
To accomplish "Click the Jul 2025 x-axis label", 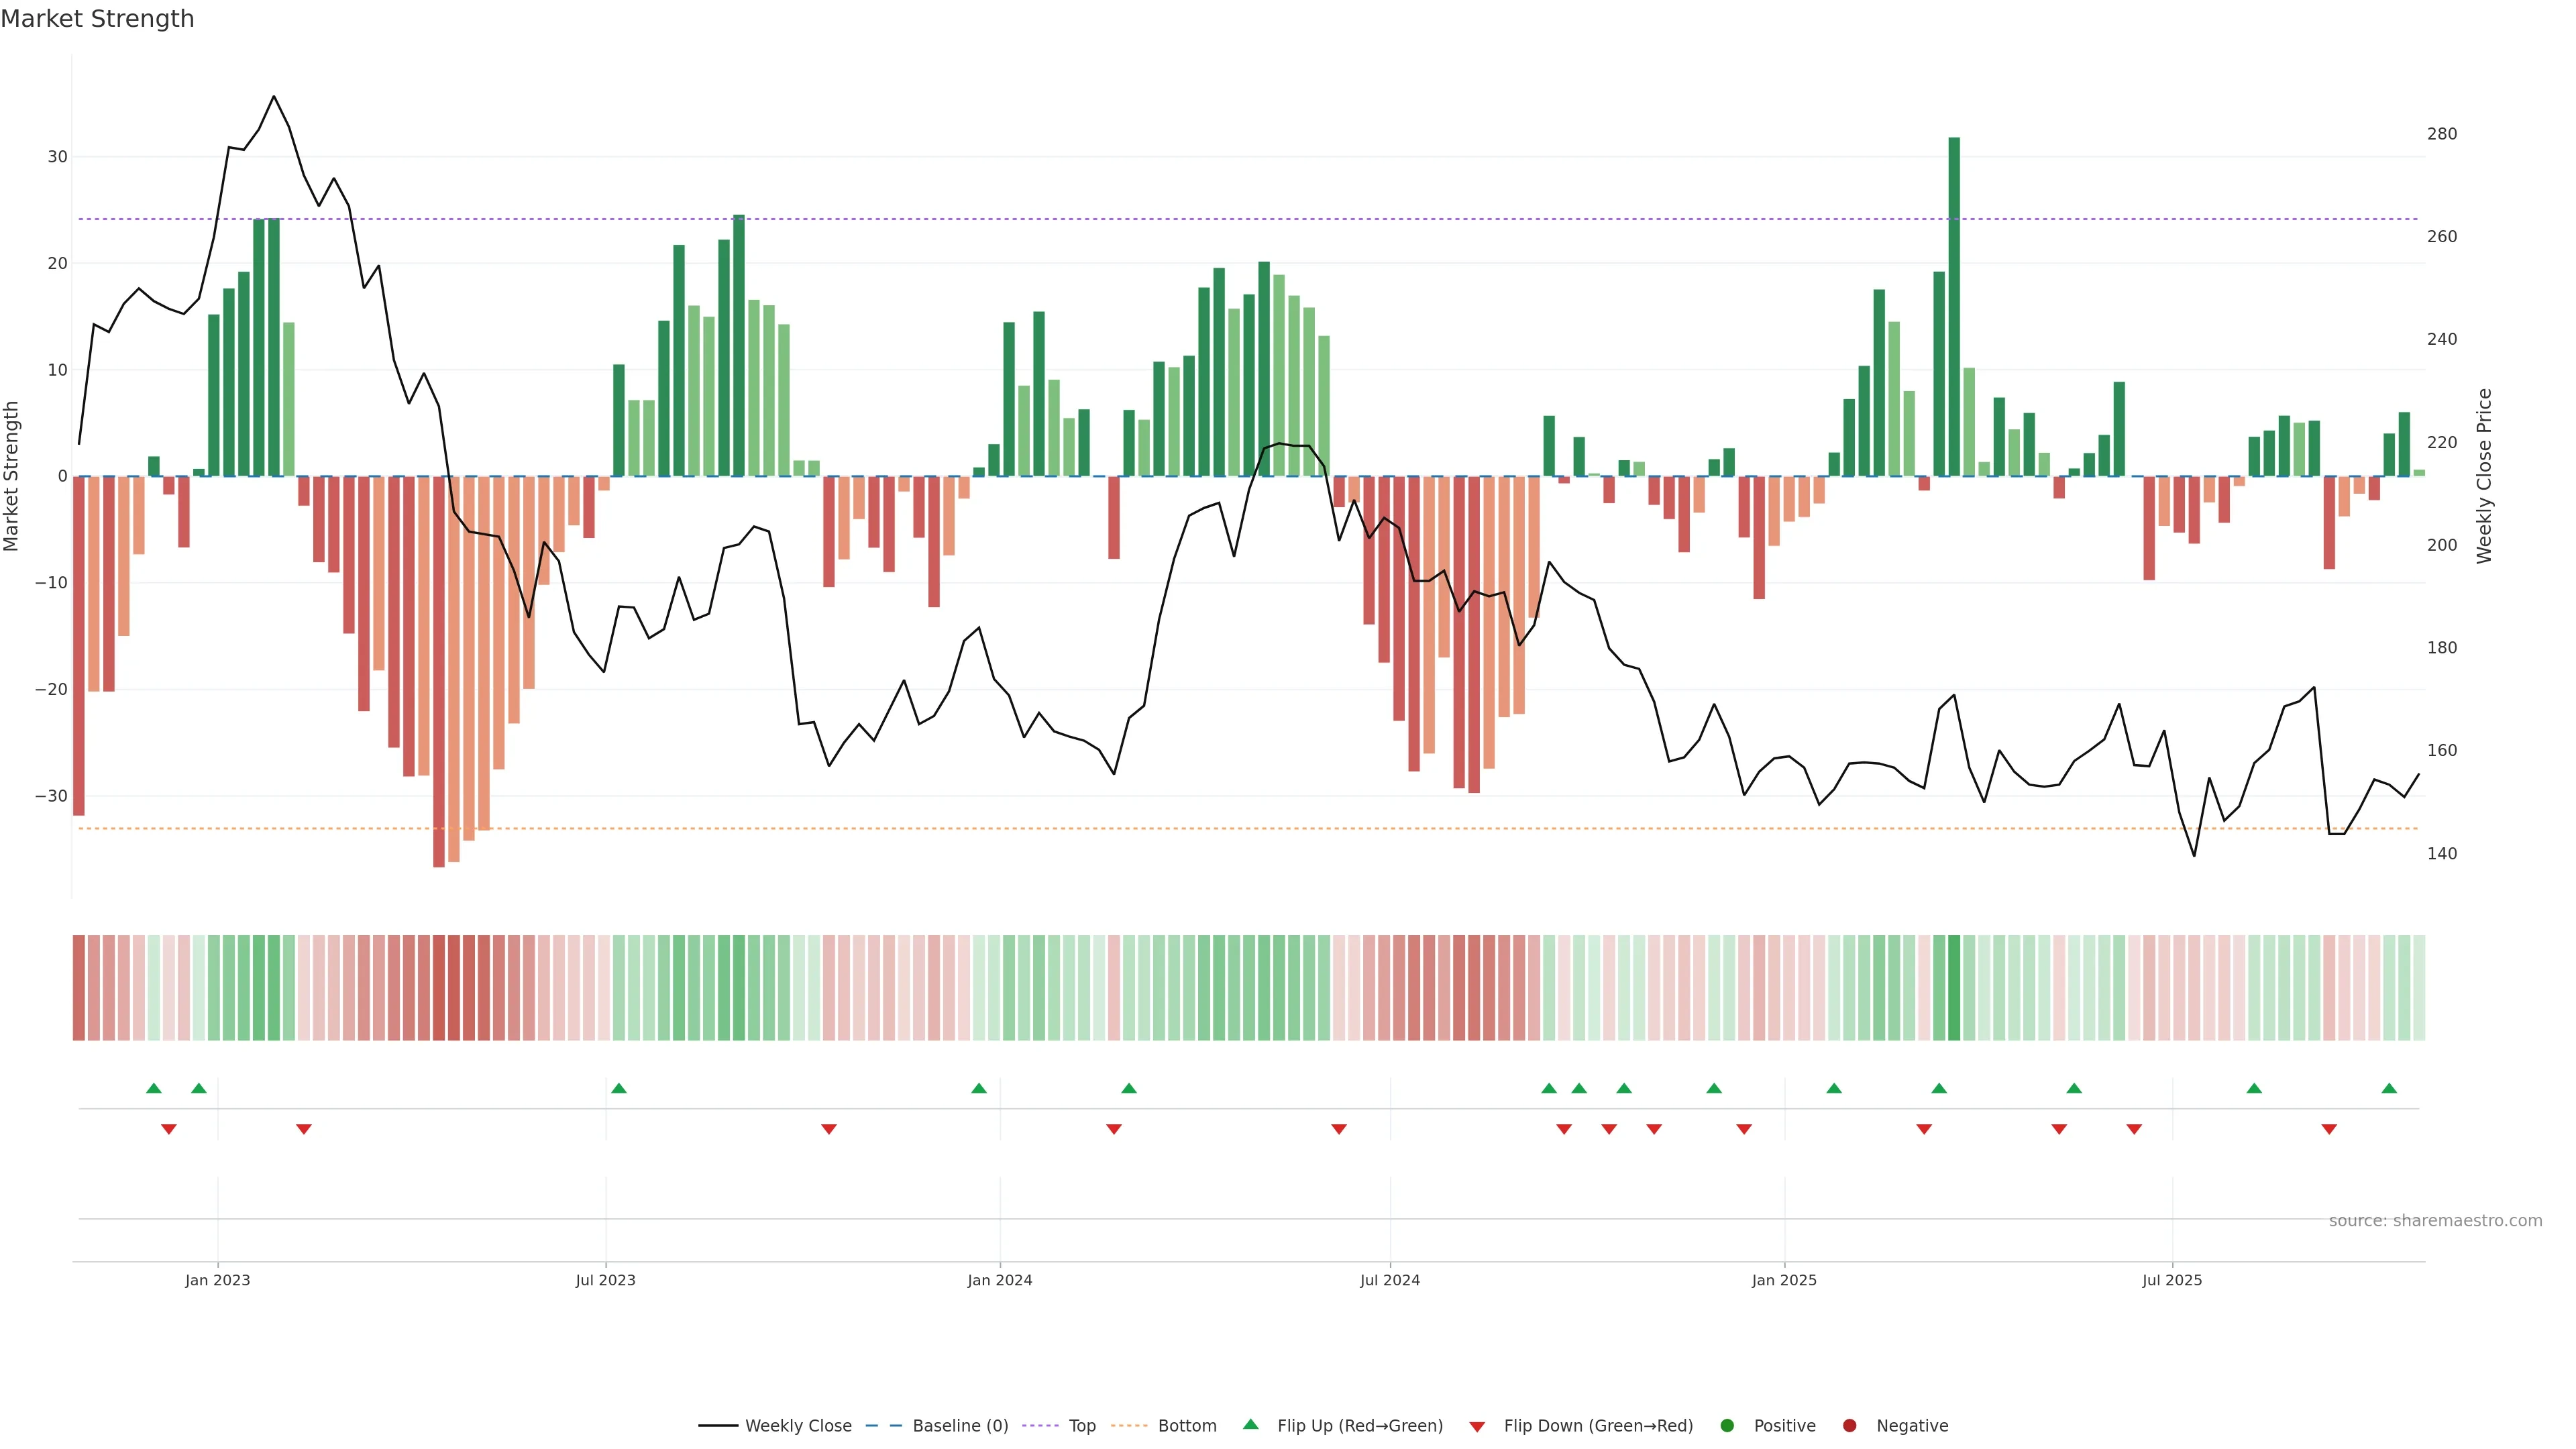I will 2172,1280.
